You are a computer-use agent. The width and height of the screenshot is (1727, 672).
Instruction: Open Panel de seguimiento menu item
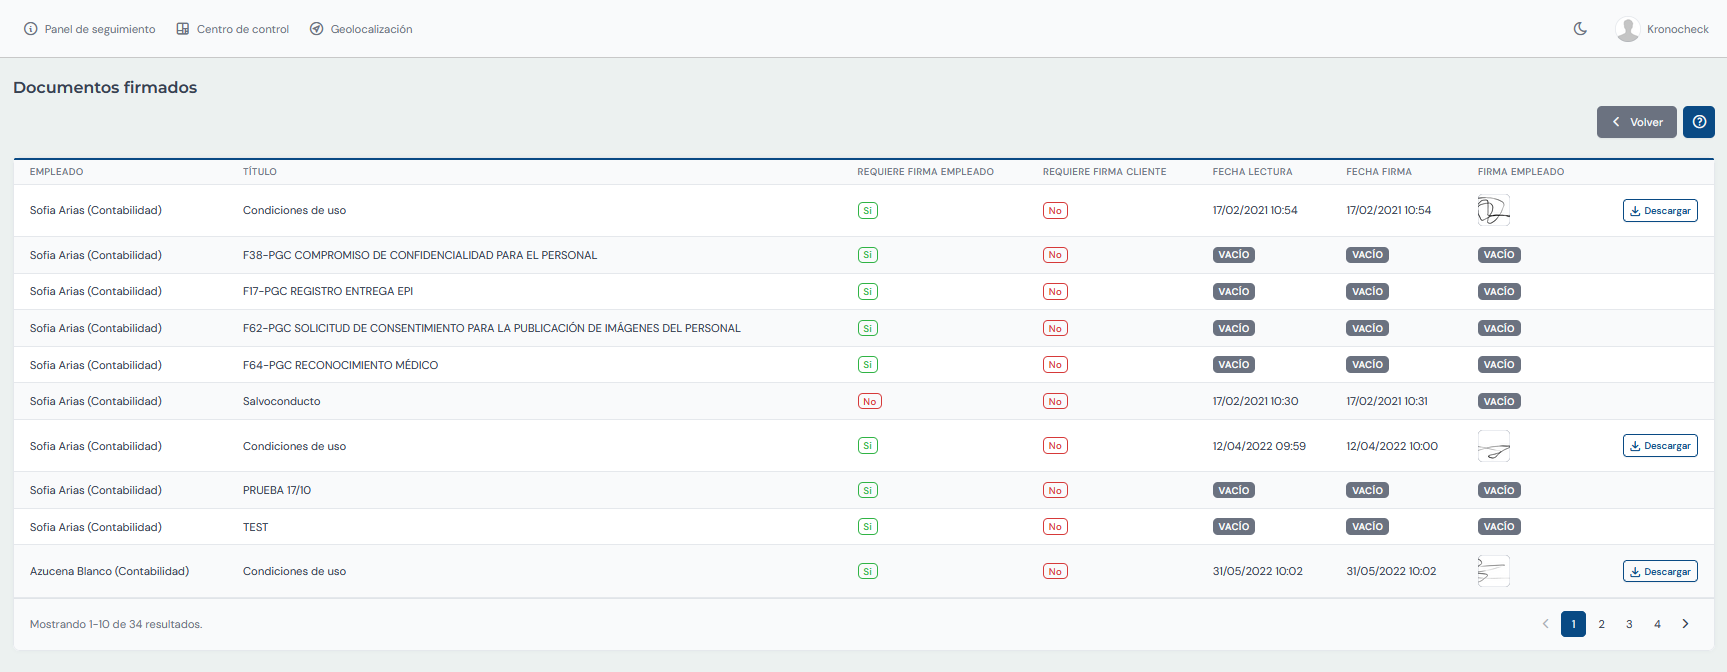[90, 29]
